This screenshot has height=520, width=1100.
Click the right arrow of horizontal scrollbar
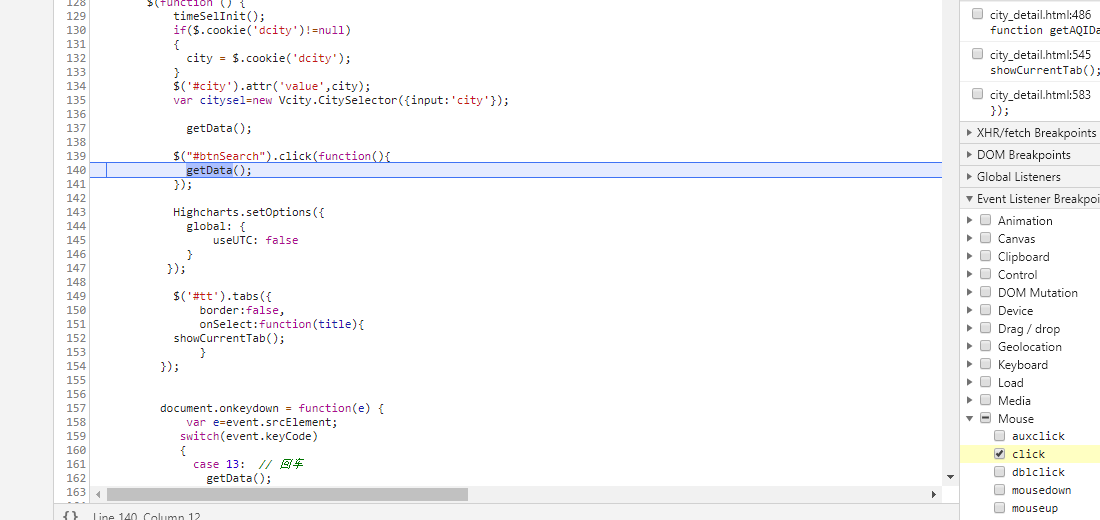pyautogui.click(x=934, y=494)
